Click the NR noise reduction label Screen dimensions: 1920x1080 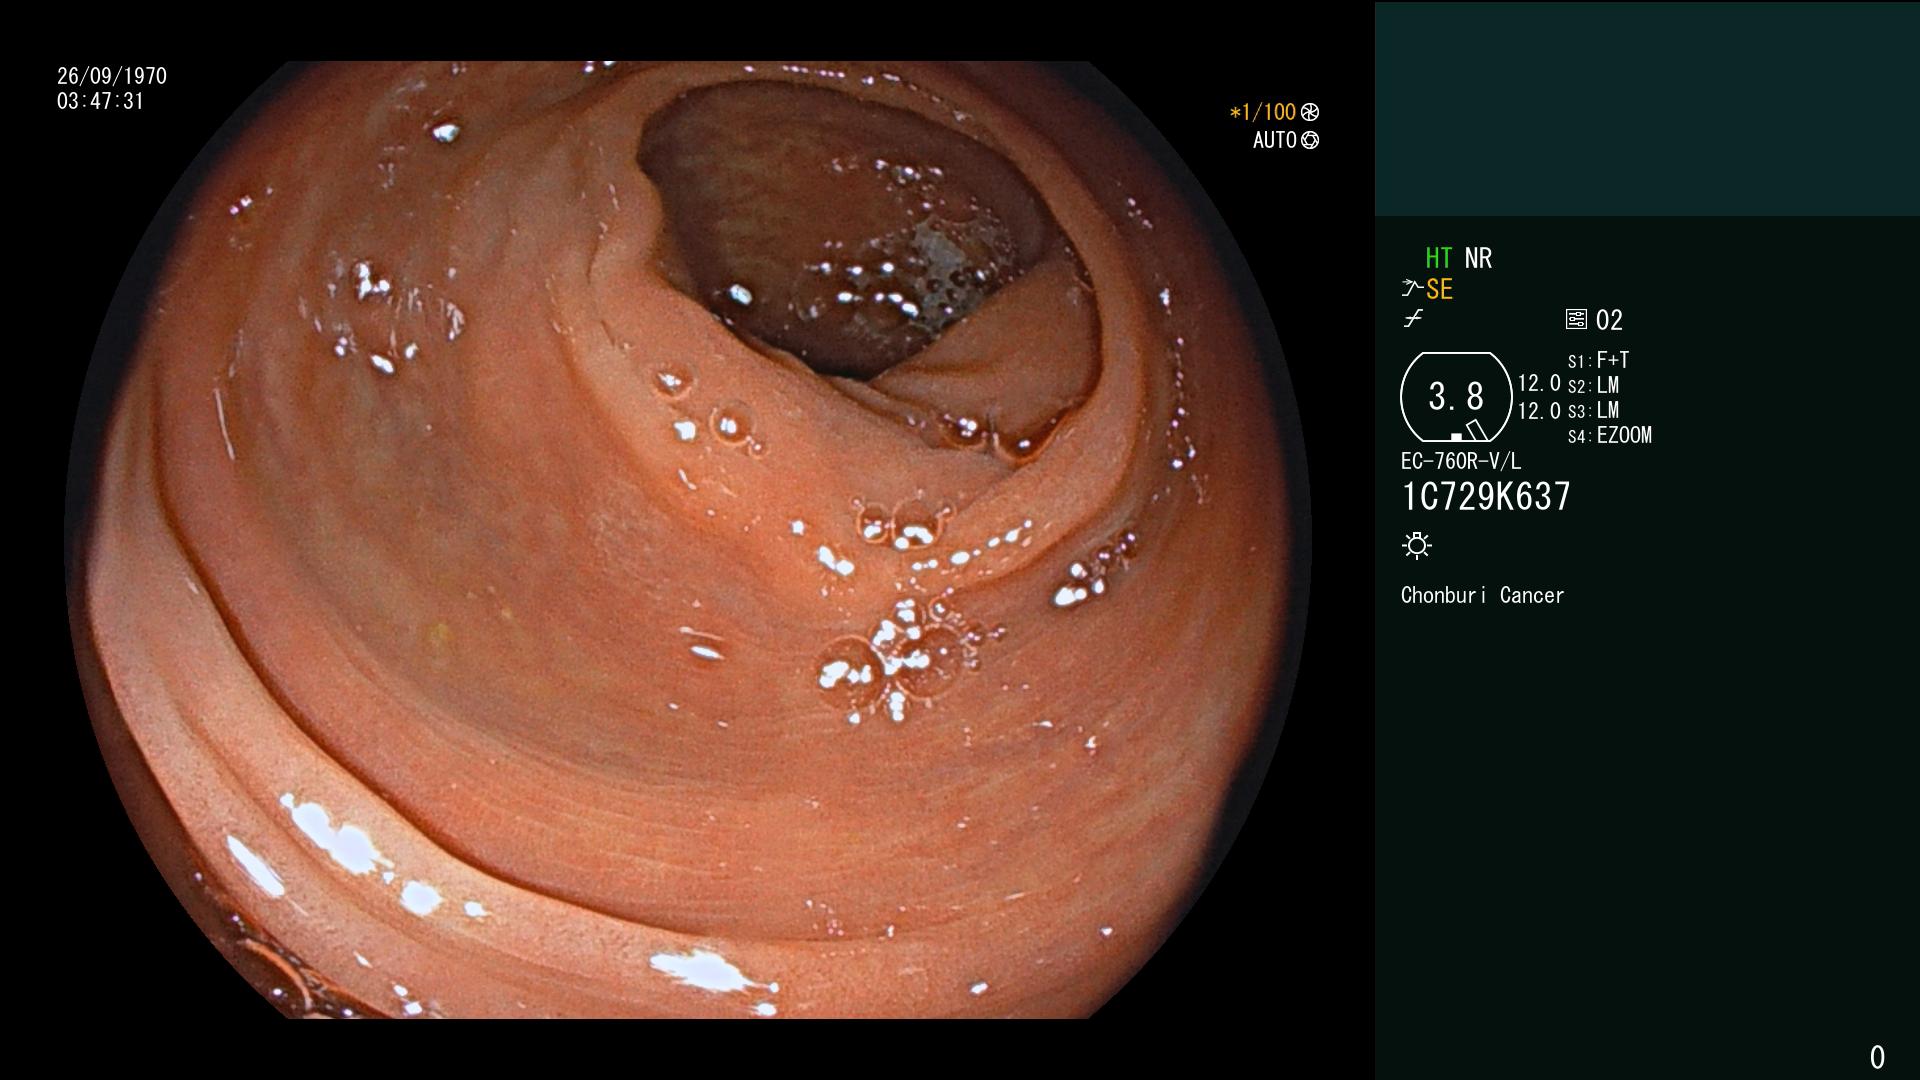1478,258
